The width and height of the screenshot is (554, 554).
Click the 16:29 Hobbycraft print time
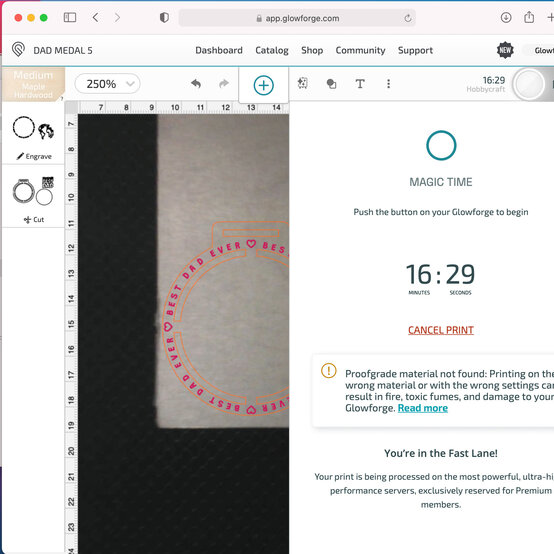[486, 84]
